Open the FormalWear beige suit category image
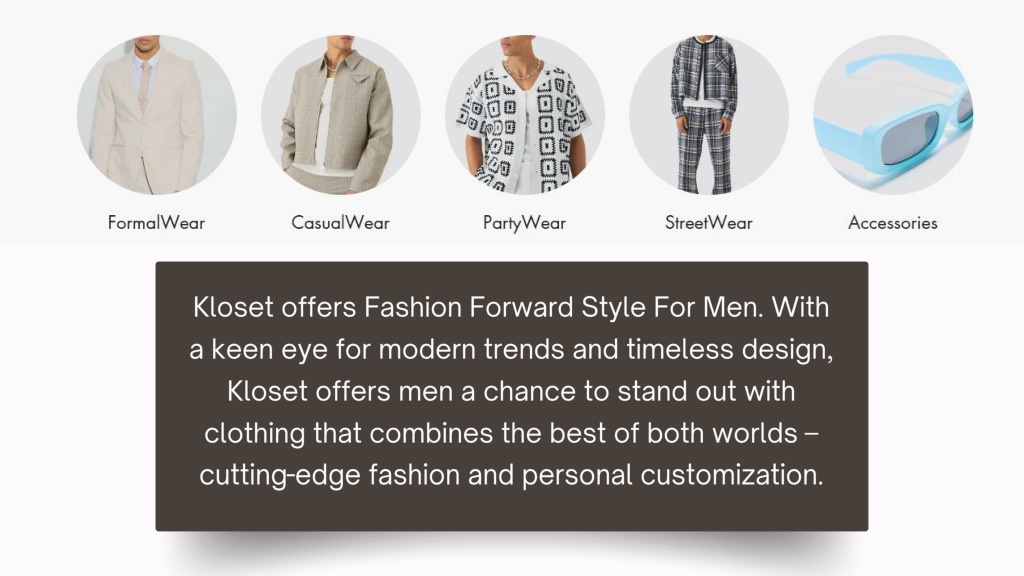 (157, 114)
